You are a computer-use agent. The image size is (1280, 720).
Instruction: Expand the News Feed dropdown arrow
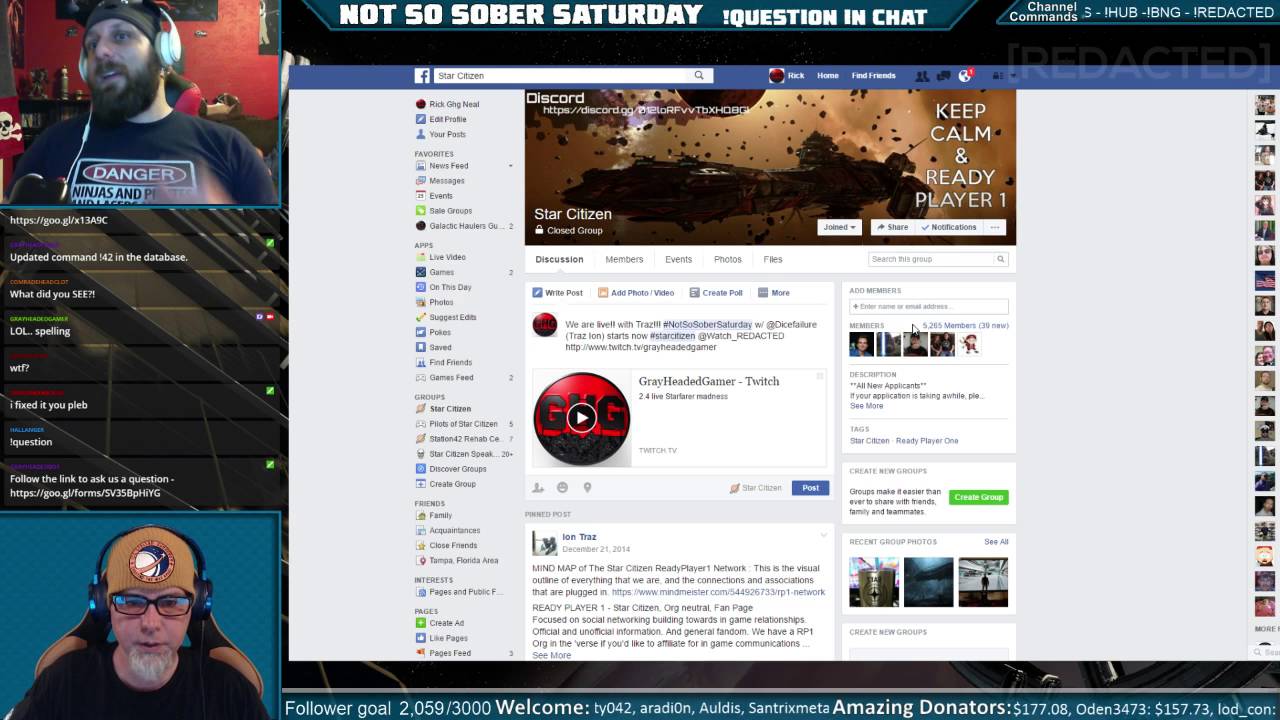point(510,166)
